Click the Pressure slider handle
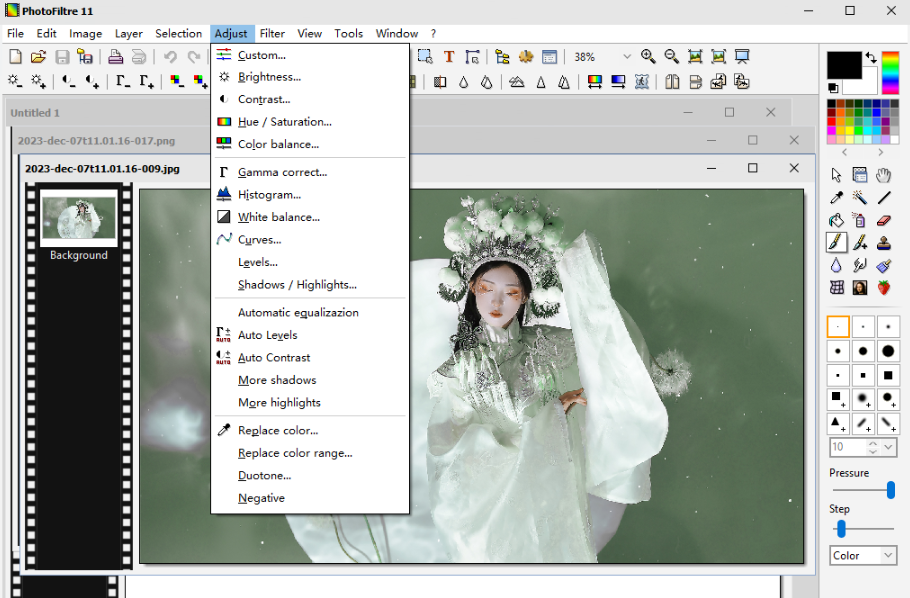 pos(890,490)
